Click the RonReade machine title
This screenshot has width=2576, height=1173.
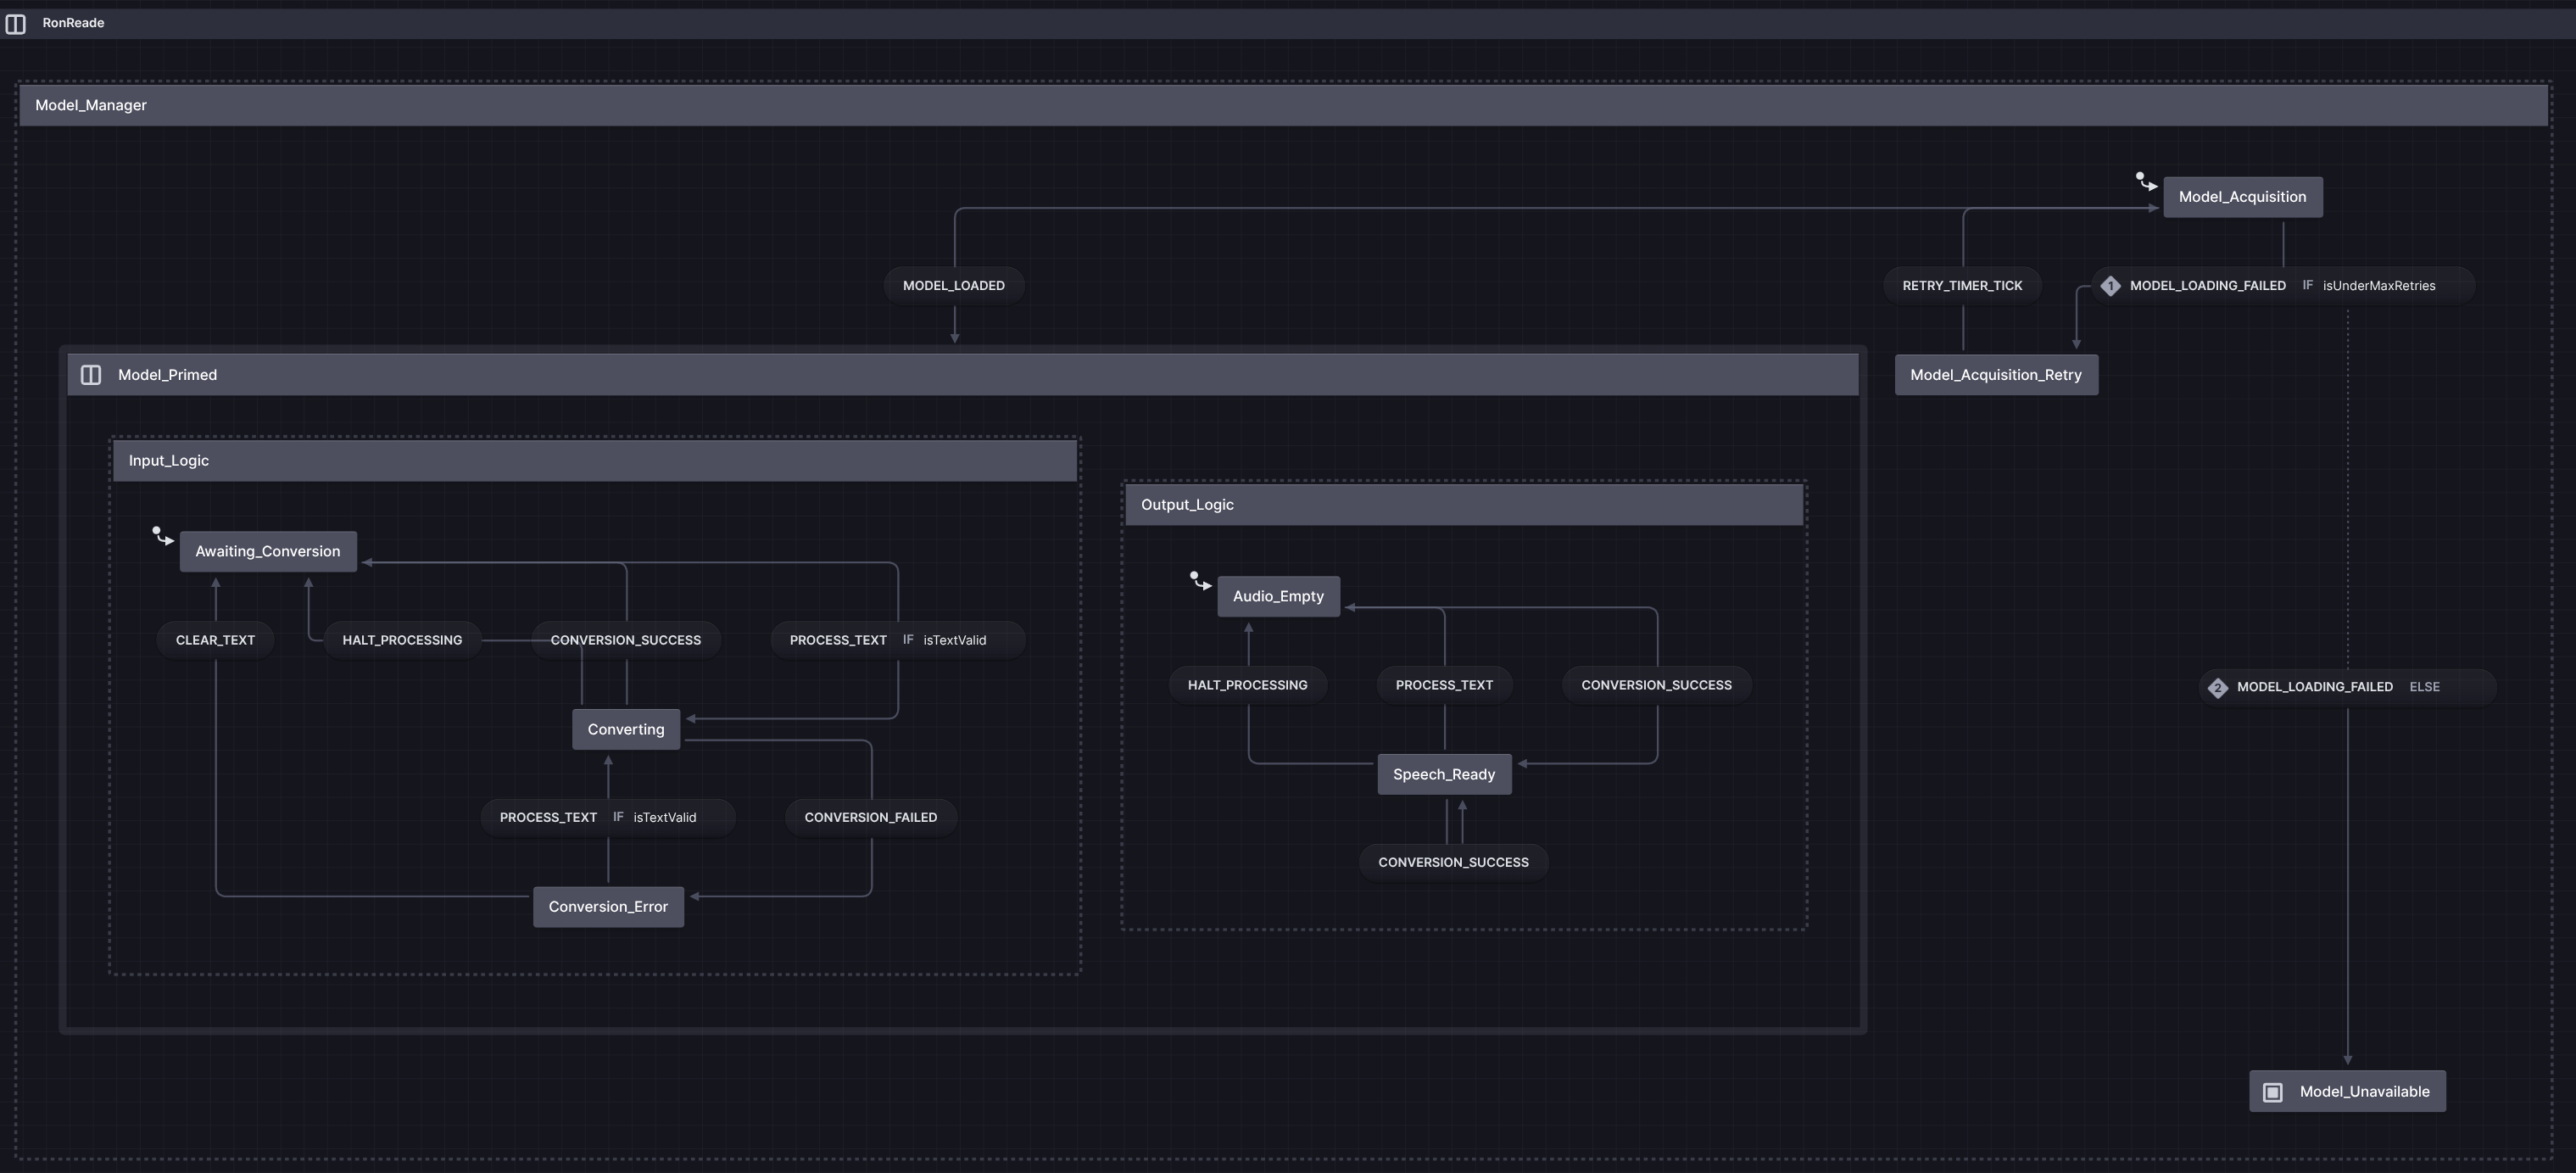pos(75,22)
